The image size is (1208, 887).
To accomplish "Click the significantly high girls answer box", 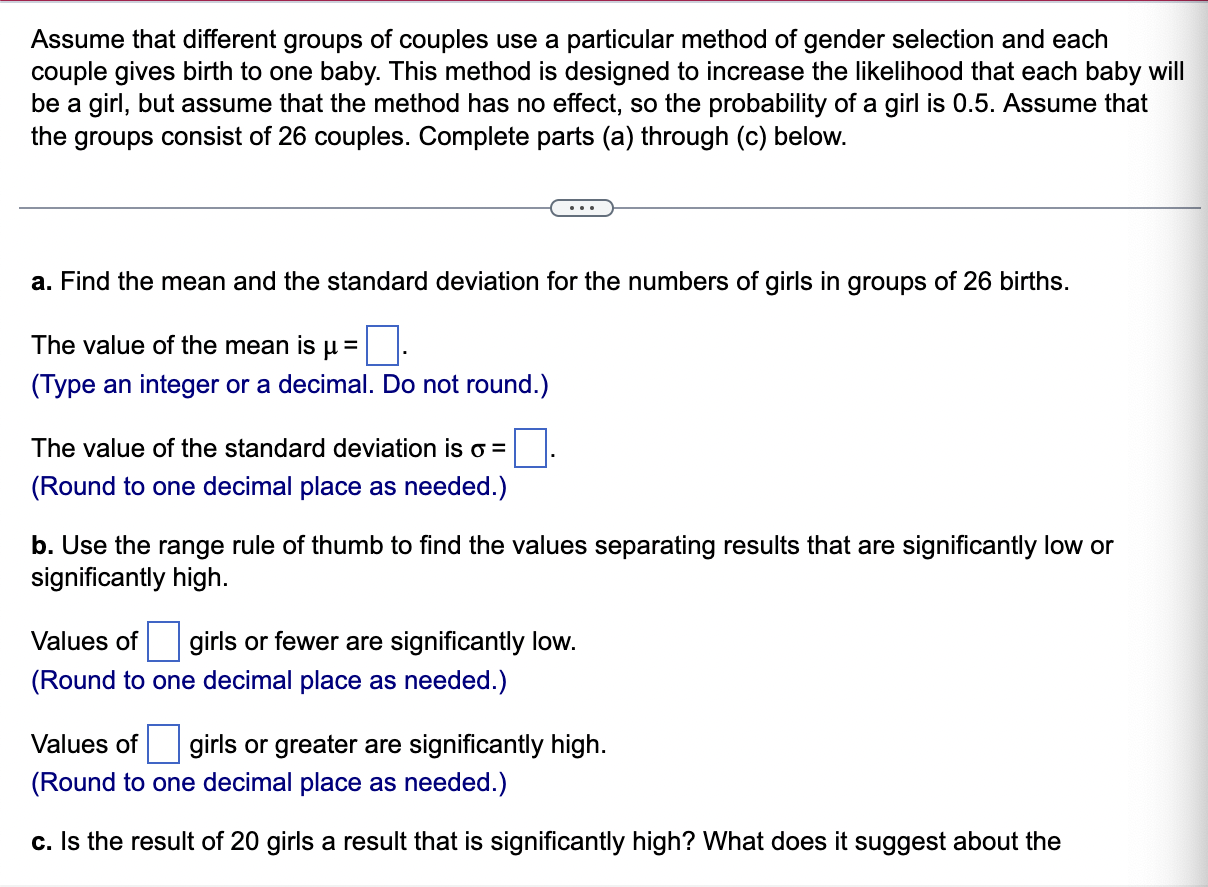I will click(163, 743).
